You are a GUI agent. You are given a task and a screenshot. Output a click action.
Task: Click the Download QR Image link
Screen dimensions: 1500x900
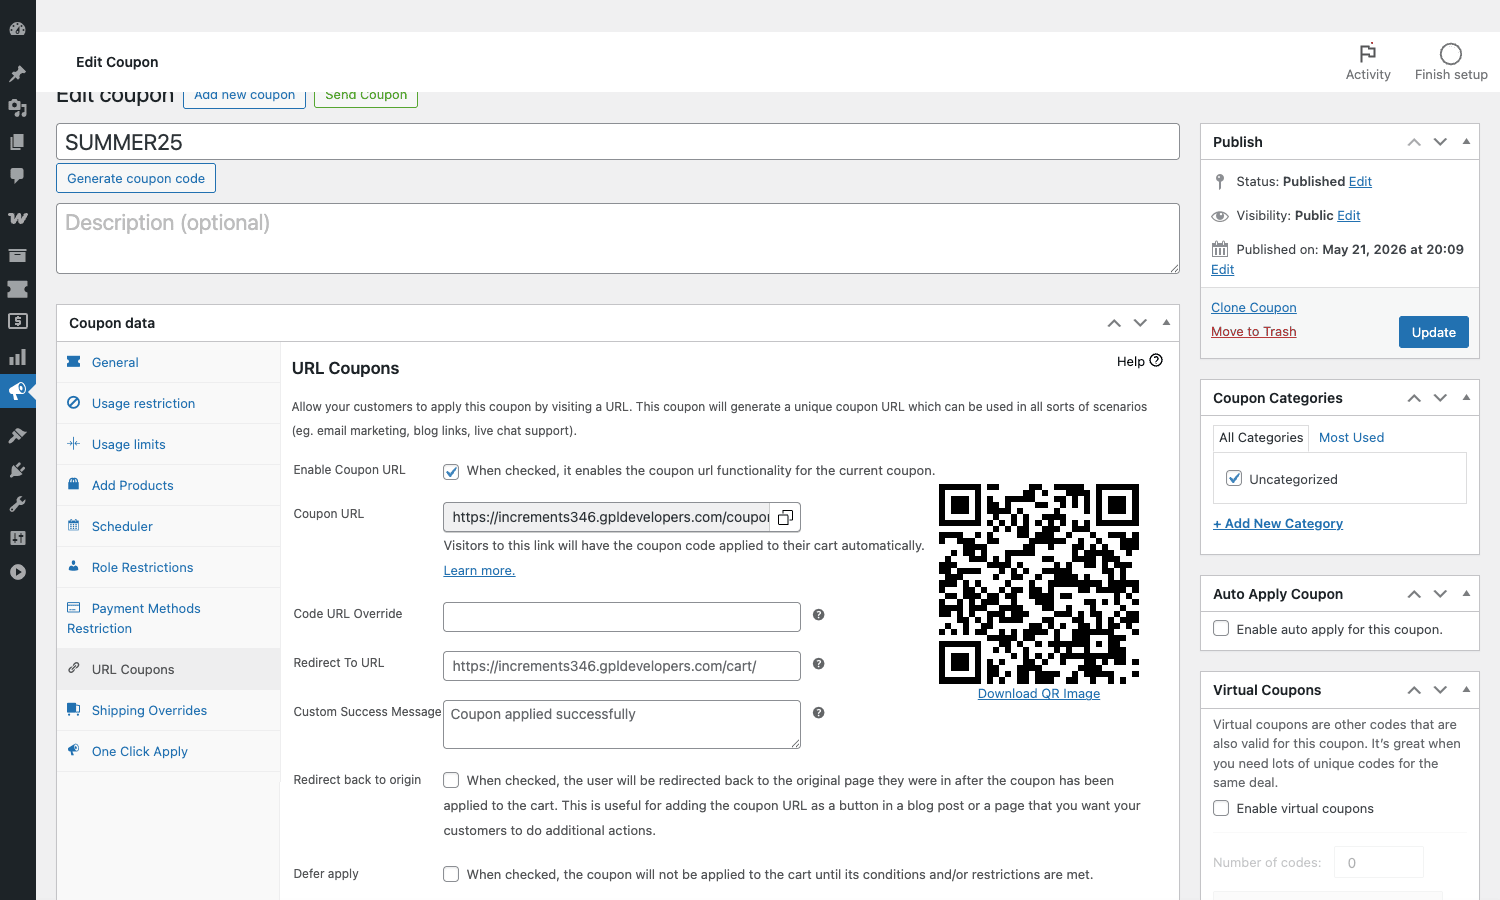click(x=1039, y=694)
